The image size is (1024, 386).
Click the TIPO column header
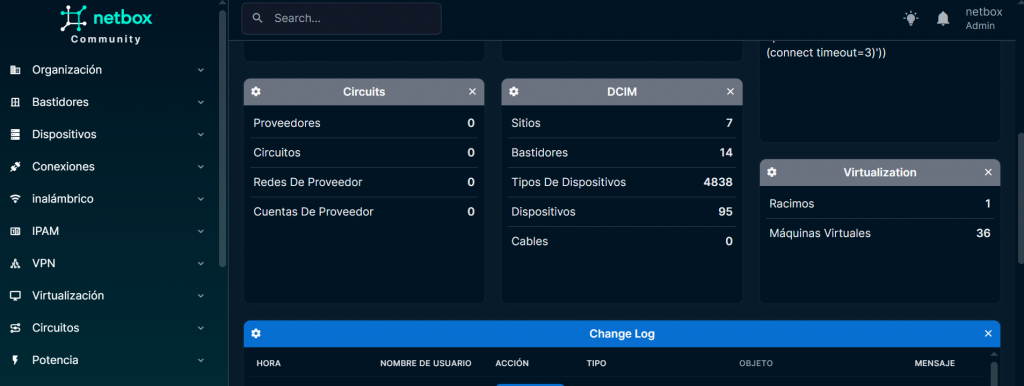point(597,363)
